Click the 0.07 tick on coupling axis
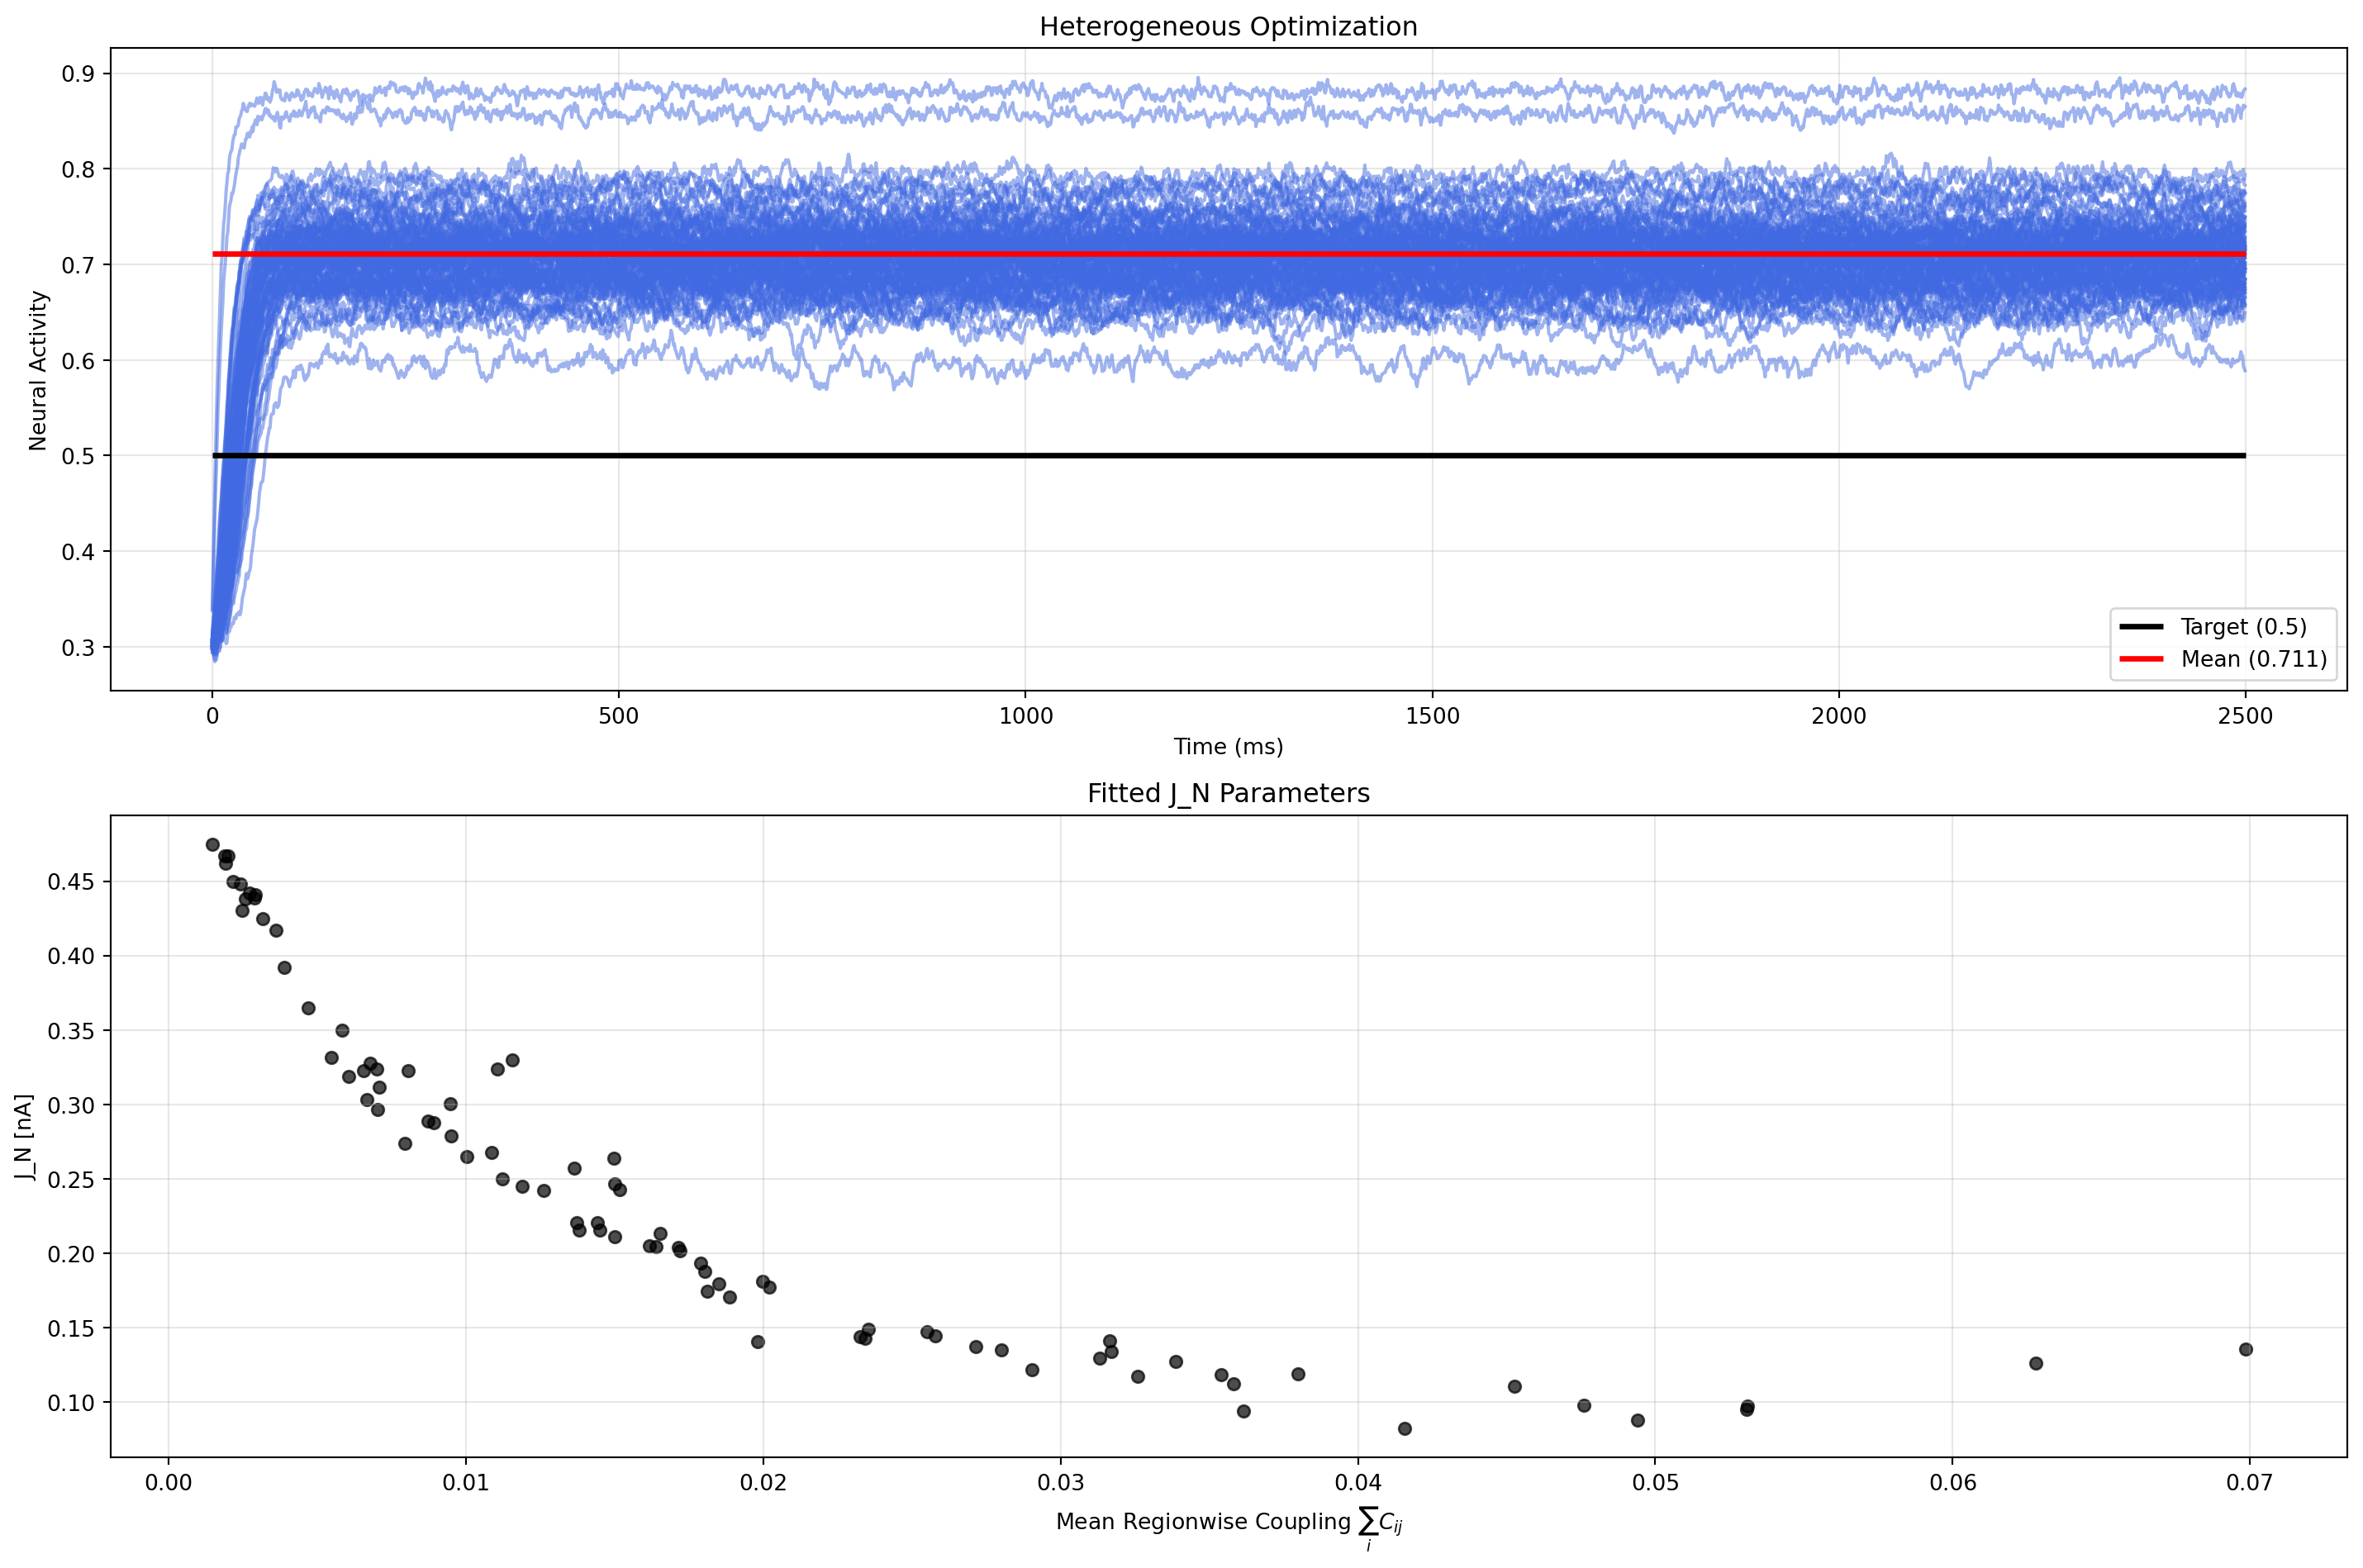This screenshot has width=2363, height=1568. pos(2249,1483)
